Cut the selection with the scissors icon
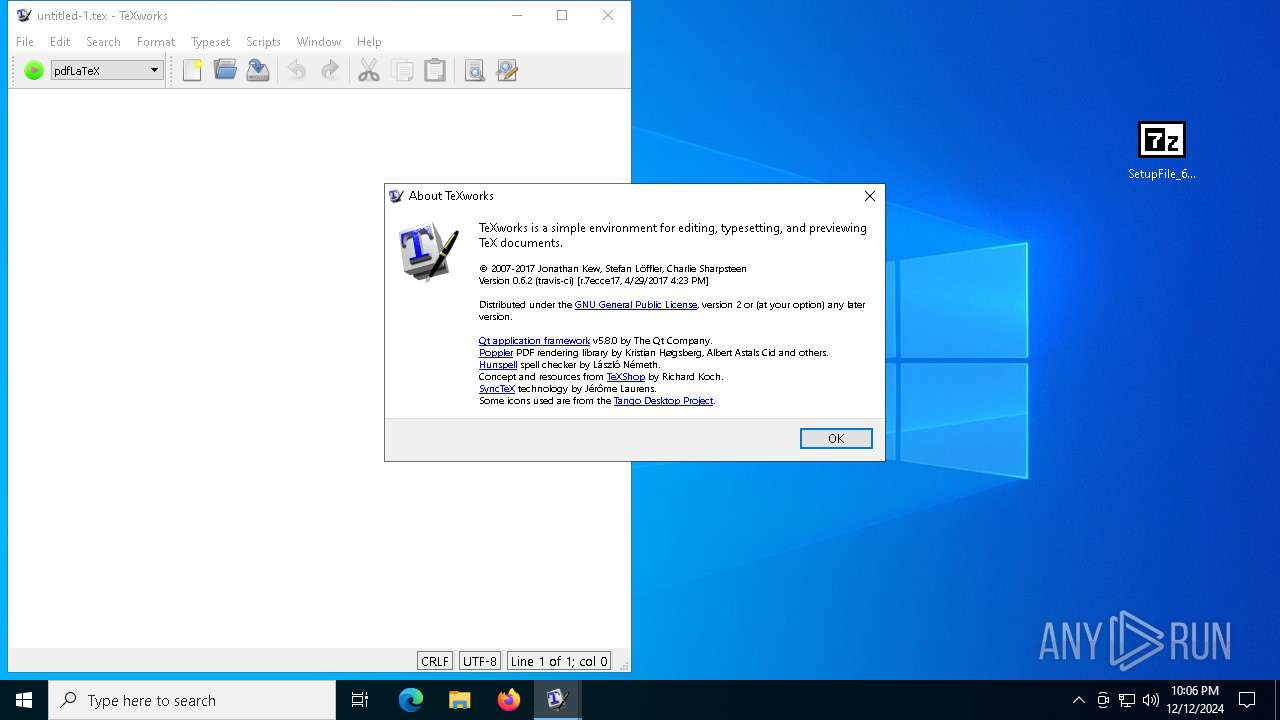Viewport: 1280px width, 720px height. (x=369, y=70)
